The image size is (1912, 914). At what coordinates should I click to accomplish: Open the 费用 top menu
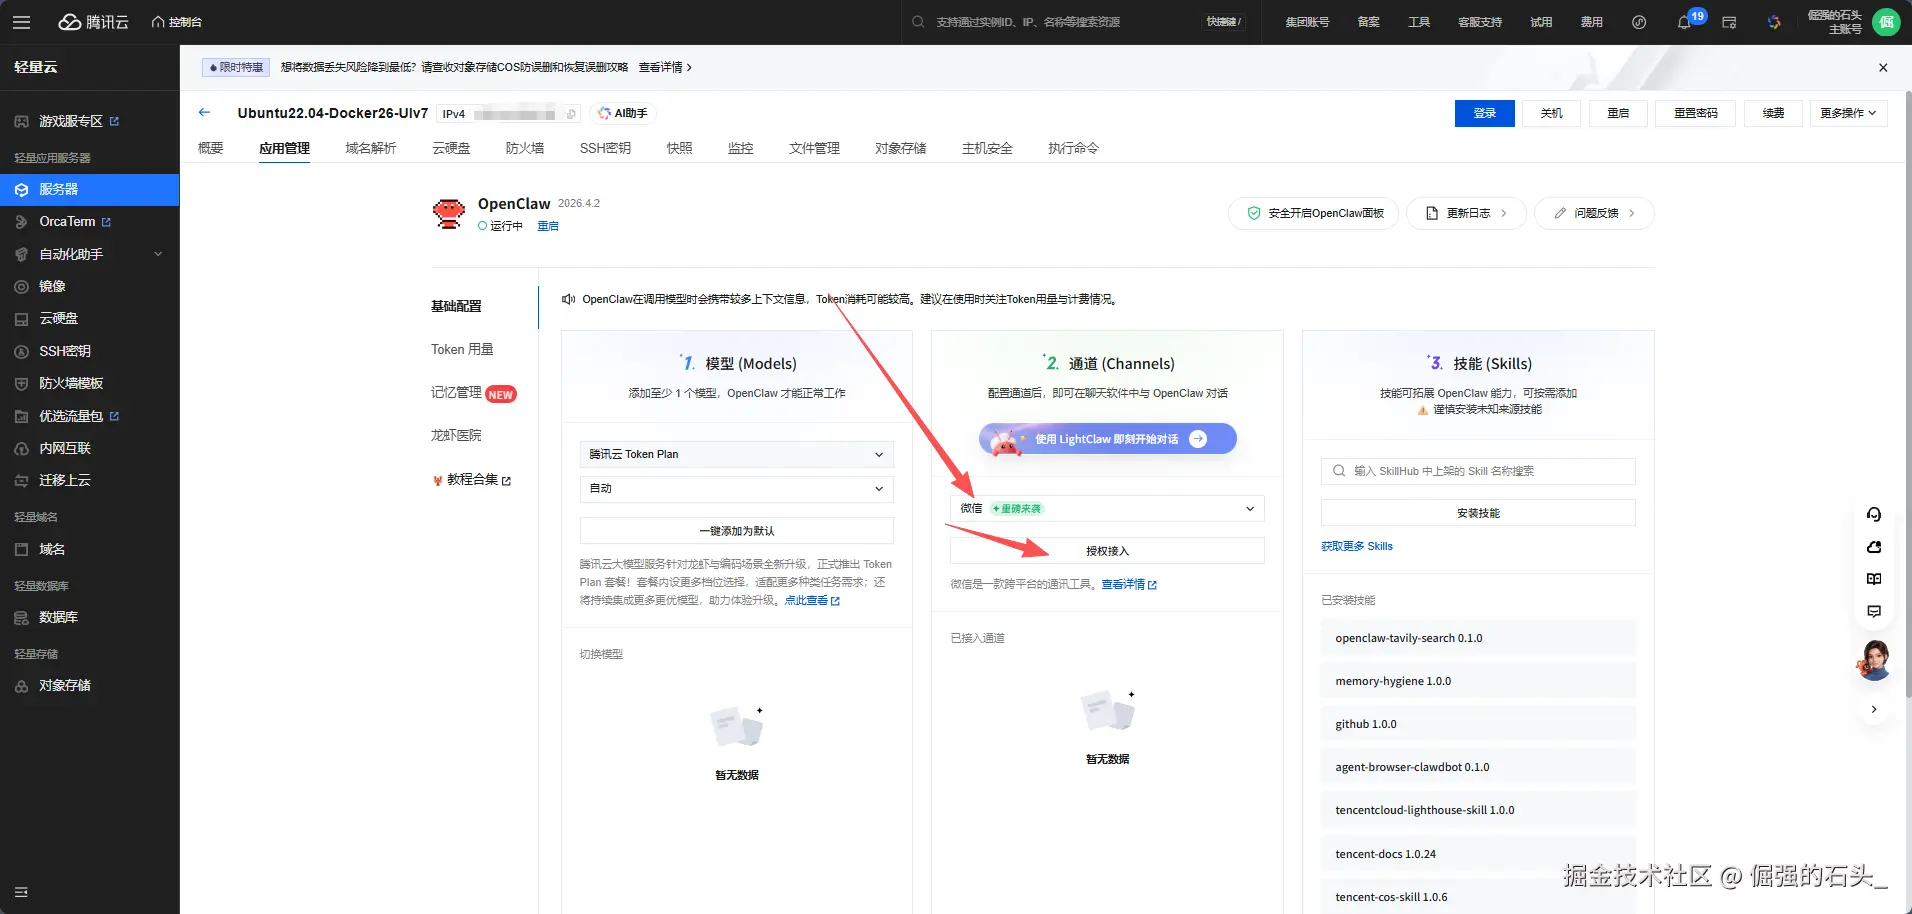pyautogui.click(x=1592, y=22)
